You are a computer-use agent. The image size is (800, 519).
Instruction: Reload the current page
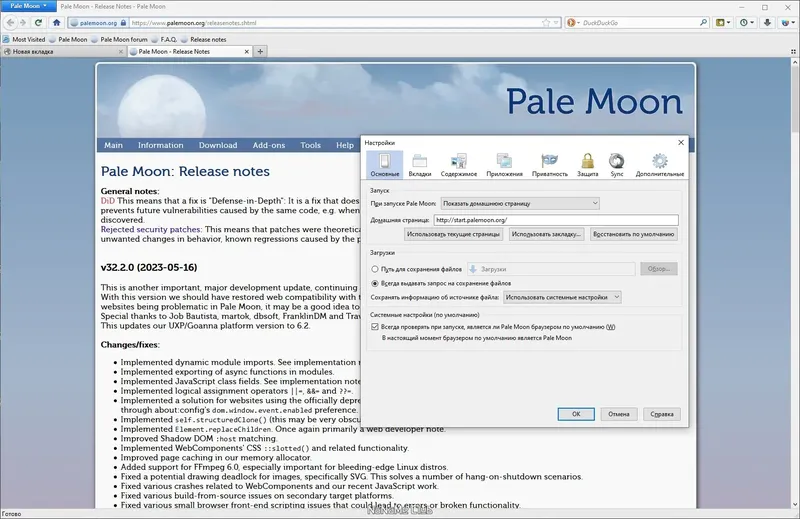coord(38,22)
